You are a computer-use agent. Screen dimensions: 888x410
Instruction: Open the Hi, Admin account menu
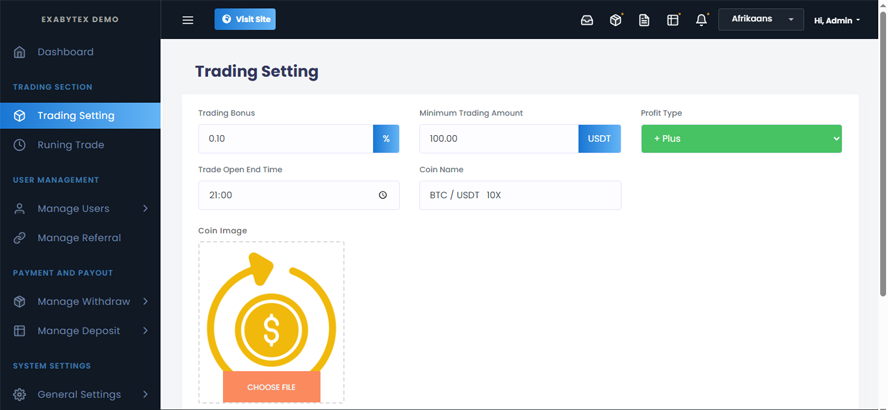[837, 20]
